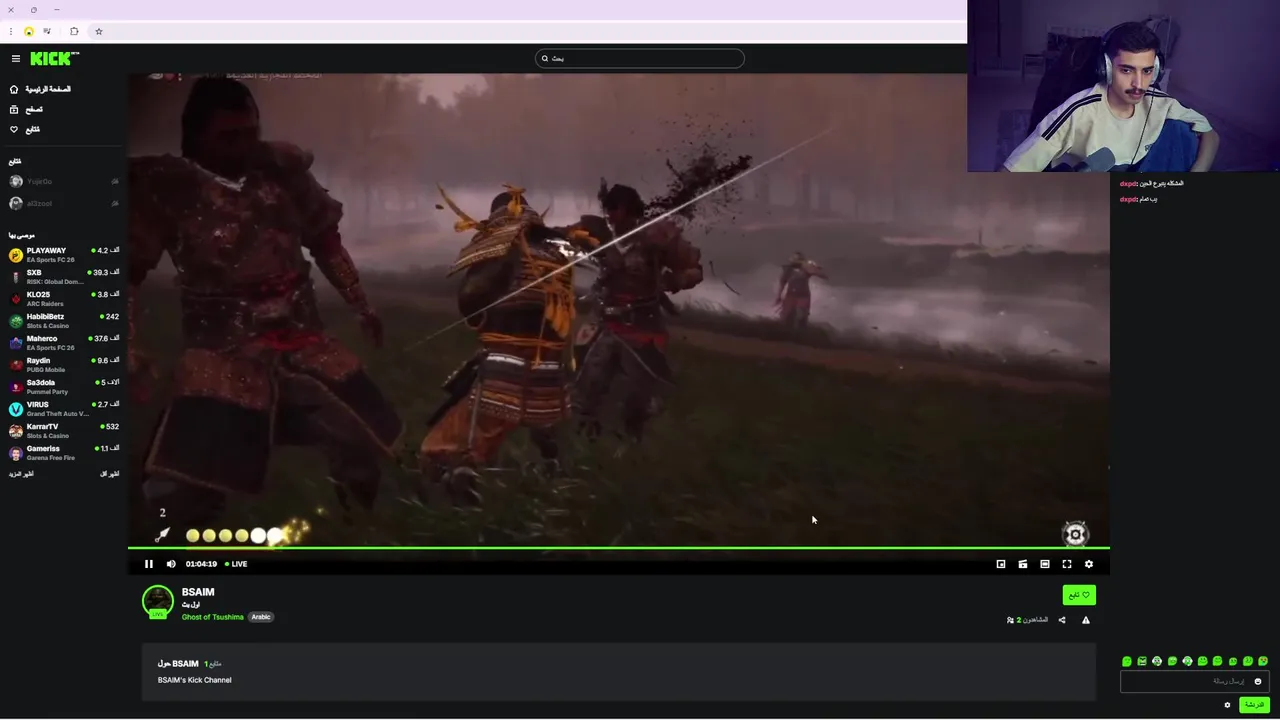Viewport: 1280px width, 720px height.
Task: Click the VIRUS channel avatar
Action: (16, 409)
